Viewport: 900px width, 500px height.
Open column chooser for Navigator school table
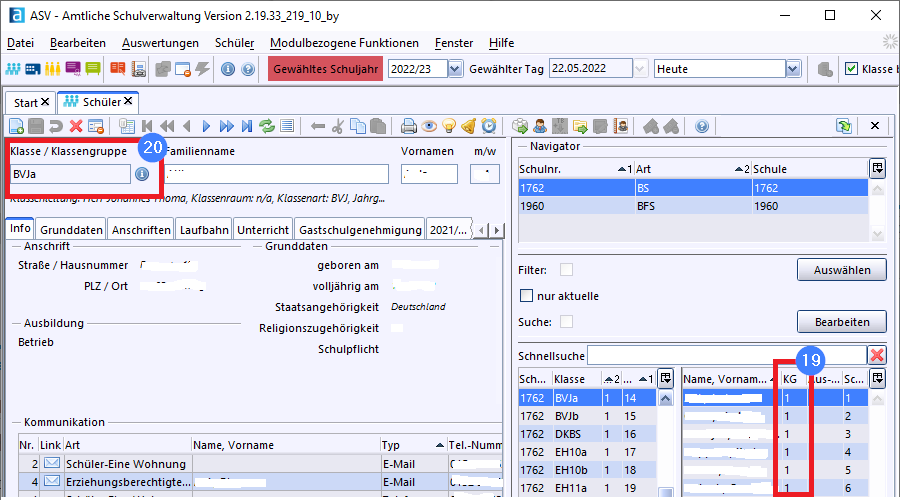[878, 168]
